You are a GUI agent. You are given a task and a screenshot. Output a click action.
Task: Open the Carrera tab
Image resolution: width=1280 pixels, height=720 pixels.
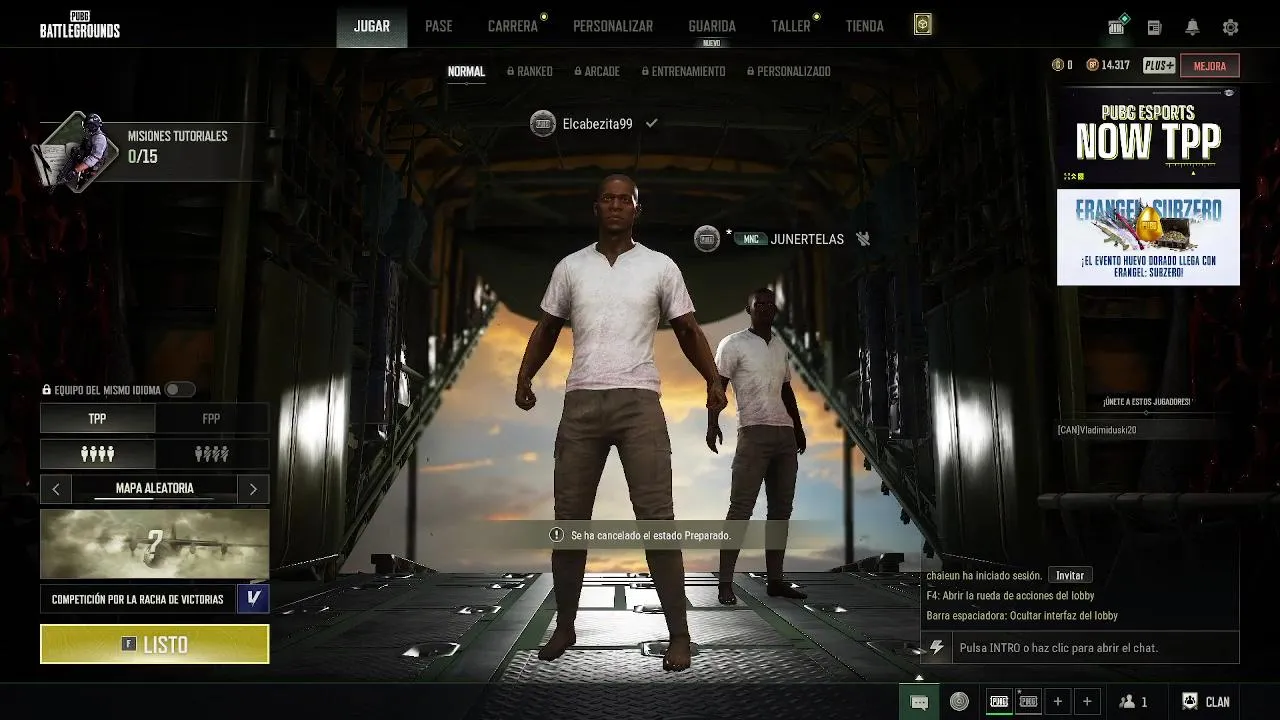click(x=513, y=26)
